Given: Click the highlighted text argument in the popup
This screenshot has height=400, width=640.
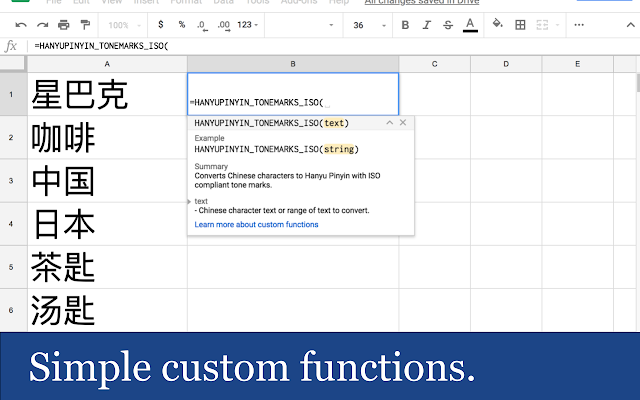Looking at the screenshot, I should point(334,123).
